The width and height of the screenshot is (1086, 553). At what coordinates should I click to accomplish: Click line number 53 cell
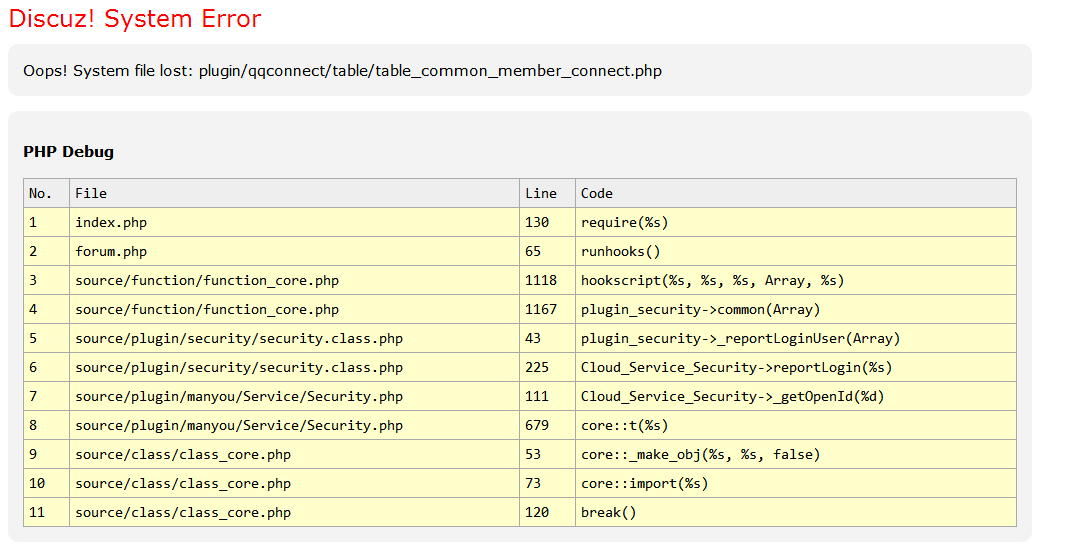coord(547,455)
